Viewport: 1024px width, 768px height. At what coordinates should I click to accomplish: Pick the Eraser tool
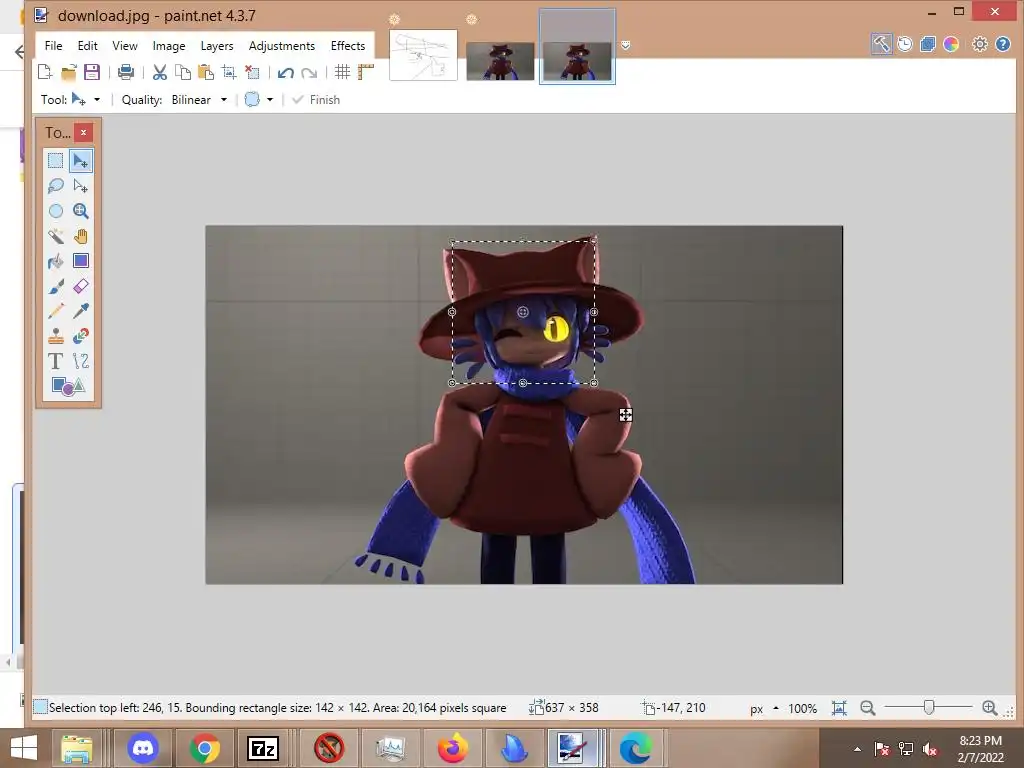pos(81,286)
